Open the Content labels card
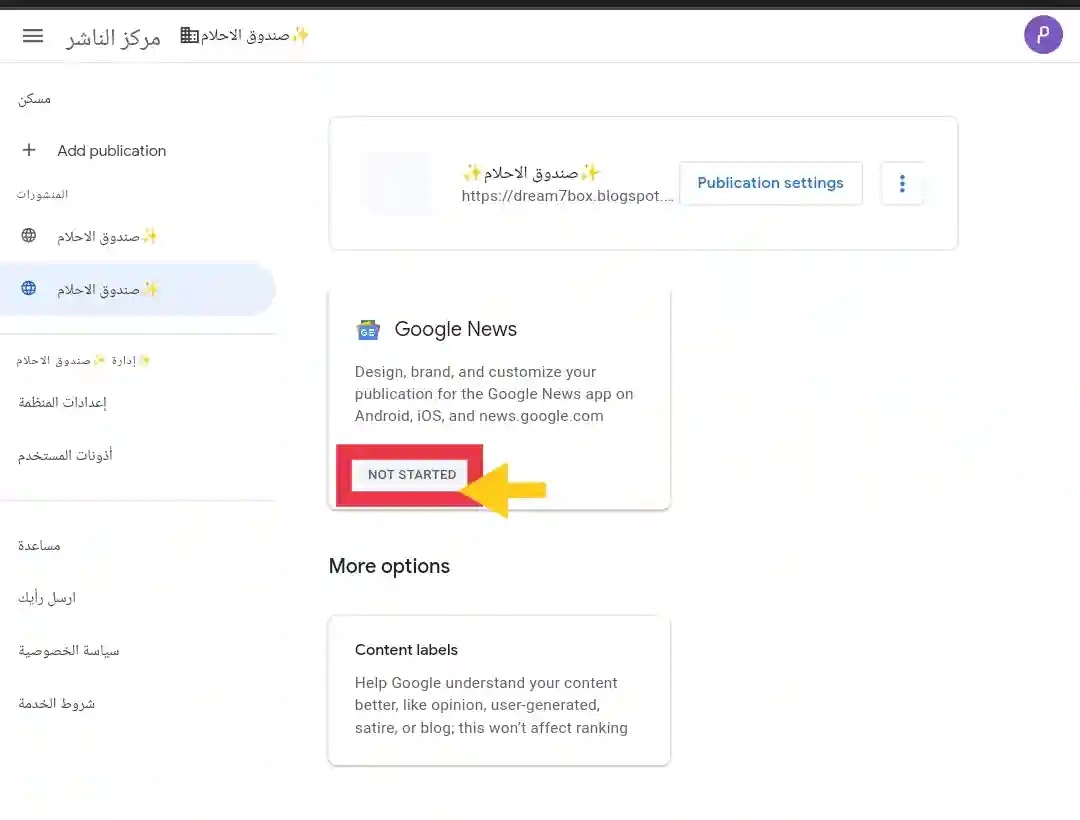1080x820 pixels. 499,690
